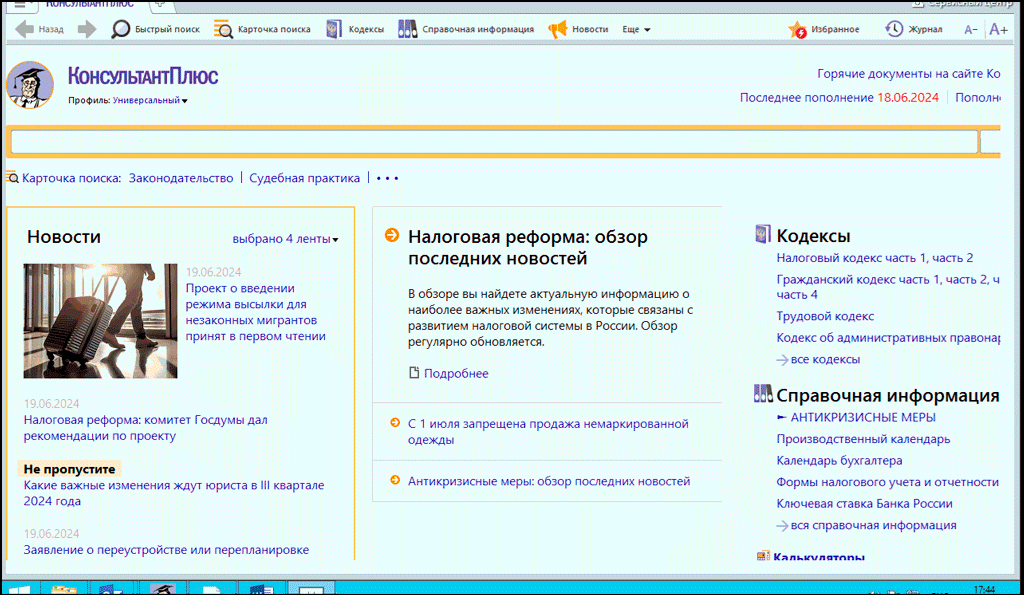Viewport: 1024px width, 595px height.
Task: Open Карточка поиска from the toolbar
Action: coord(262,29)
